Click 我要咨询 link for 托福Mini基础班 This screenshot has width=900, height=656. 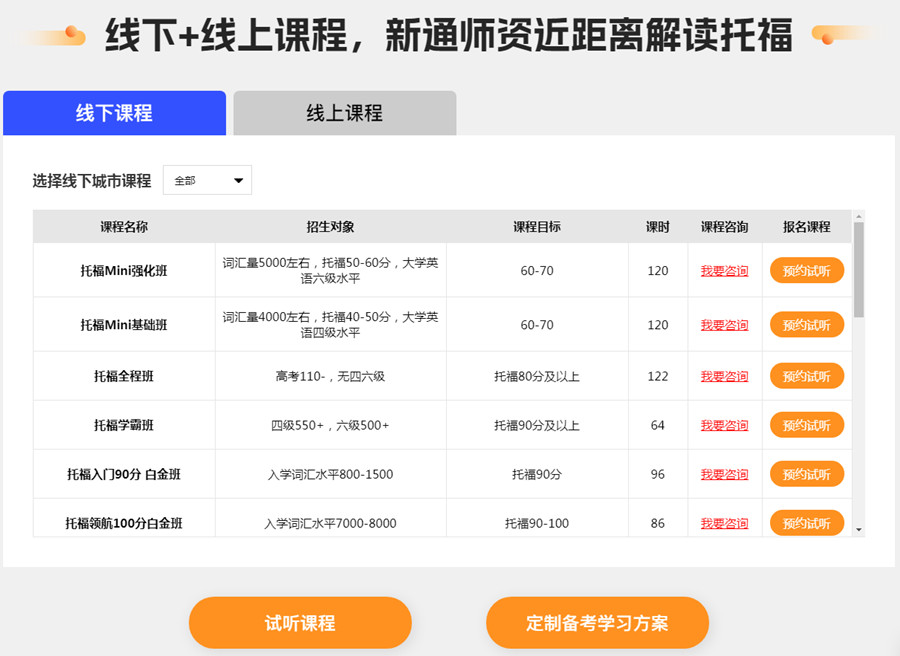[724, 325]
